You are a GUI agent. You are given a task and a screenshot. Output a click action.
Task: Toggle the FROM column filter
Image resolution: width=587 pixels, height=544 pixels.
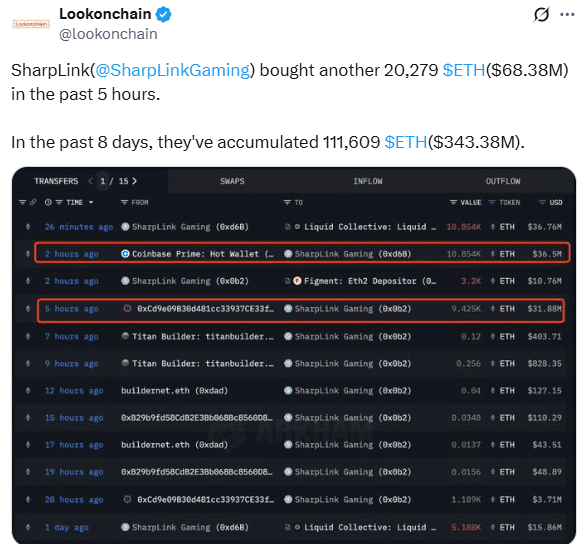[x=124, y=203]
